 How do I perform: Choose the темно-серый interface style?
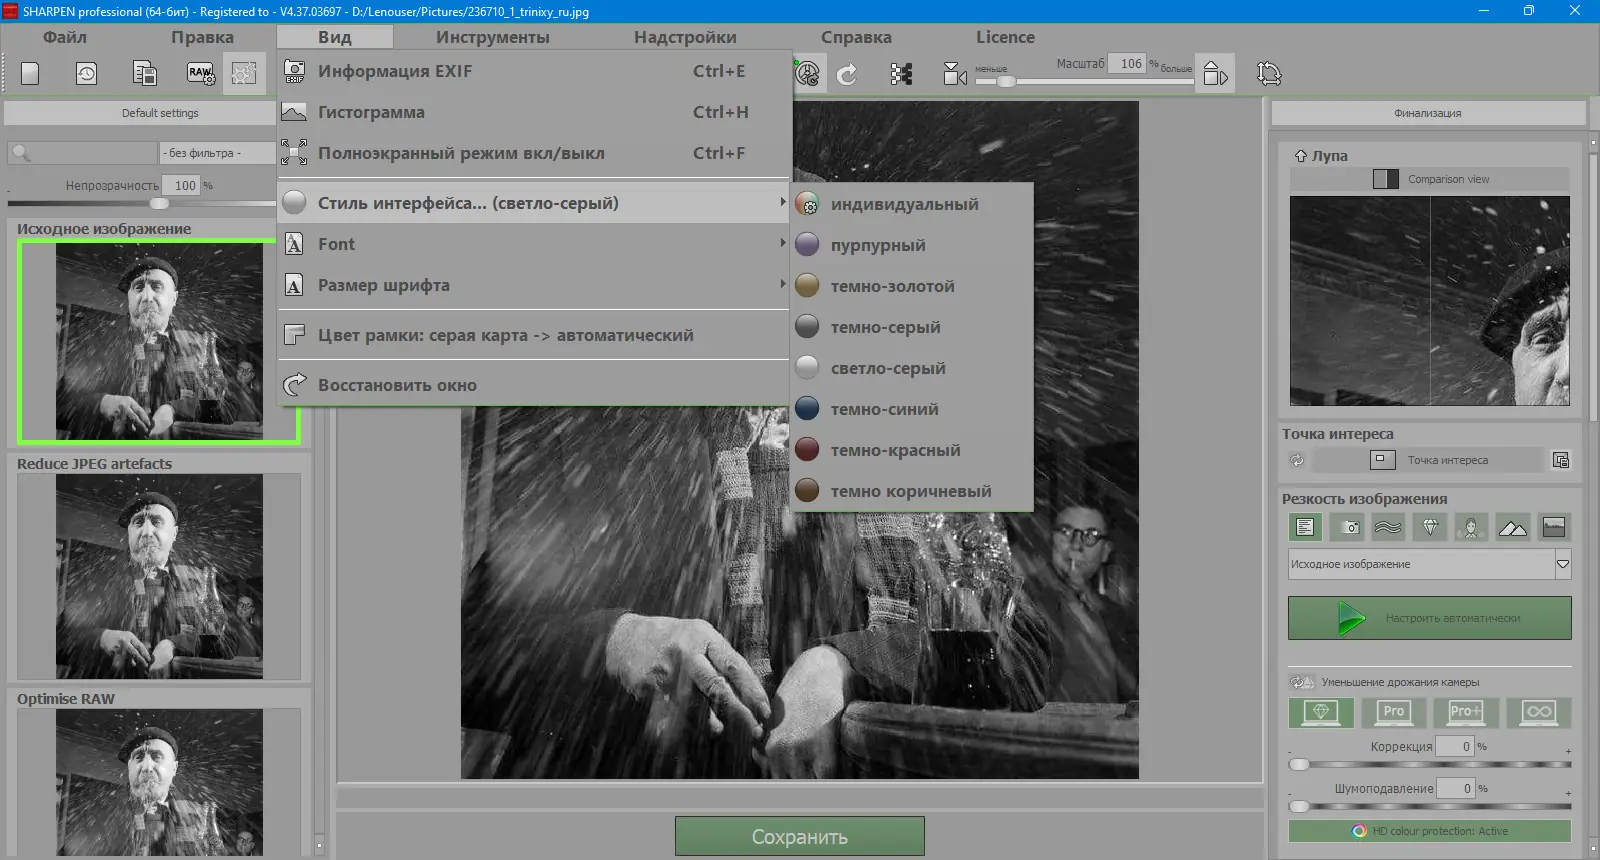pos(911,327)
